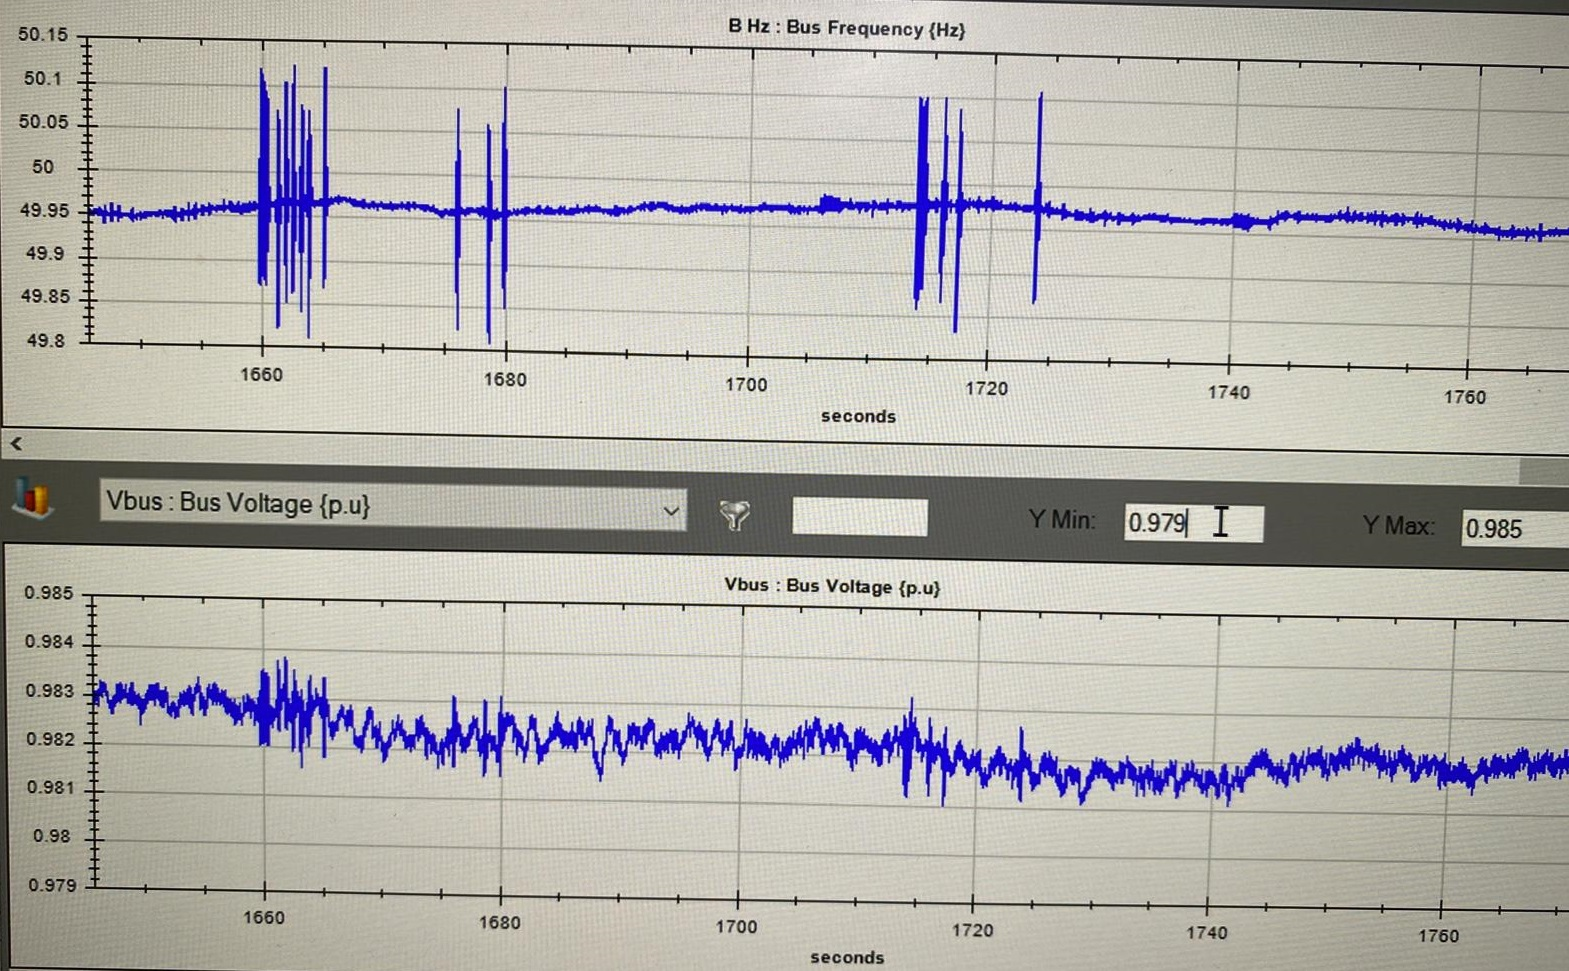Screen dimensions: 1569x971
Task: Click the 'Y Min:' label
Action: [x=1061, y=520]
